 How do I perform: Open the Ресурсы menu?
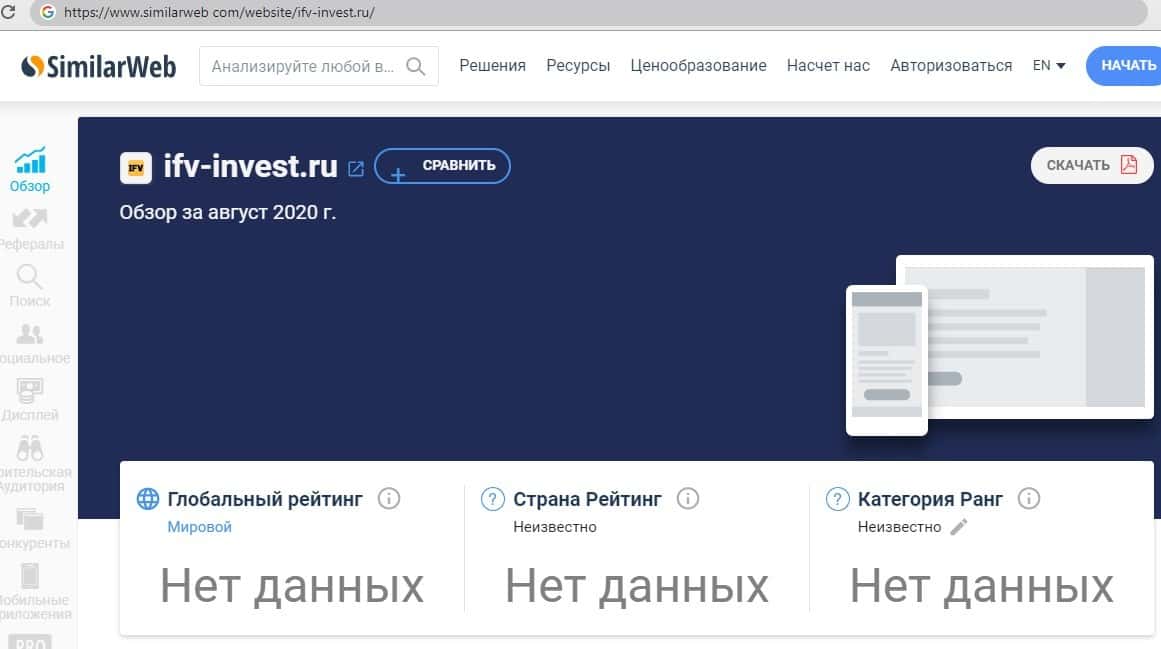tap(578, 65)
